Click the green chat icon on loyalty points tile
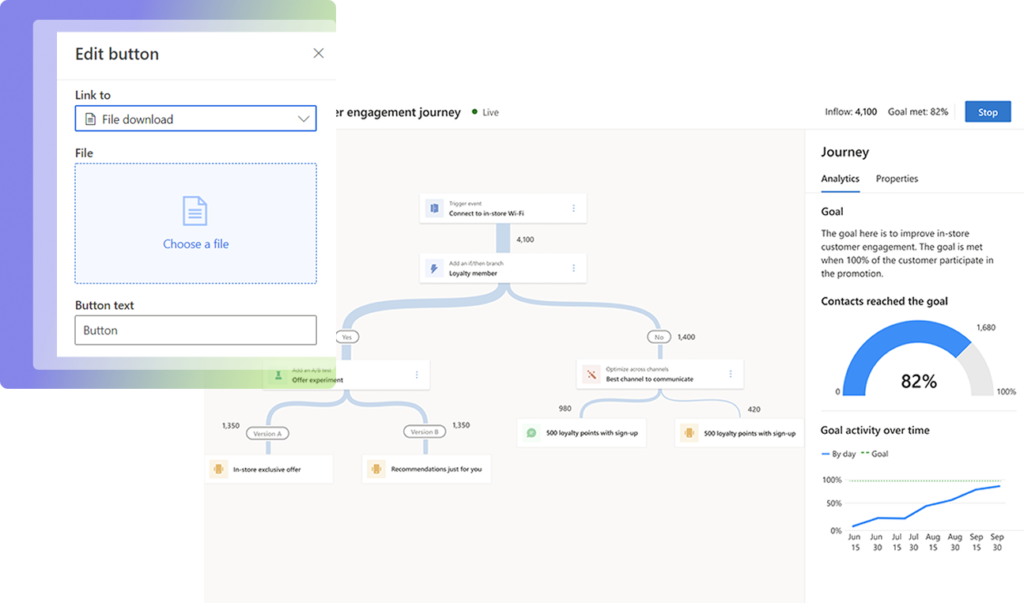This screenshot has height=603, width=1024. [532, 433]
